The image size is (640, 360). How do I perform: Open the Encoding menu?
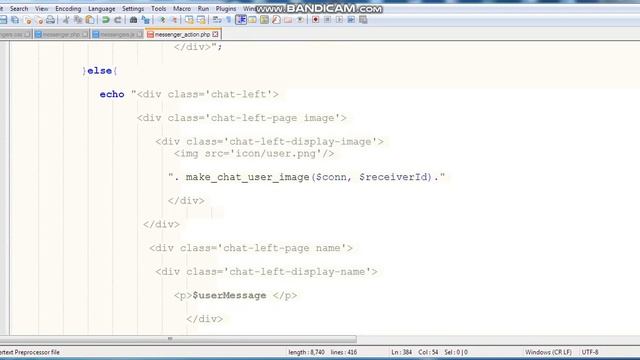(x=68, y=9)
